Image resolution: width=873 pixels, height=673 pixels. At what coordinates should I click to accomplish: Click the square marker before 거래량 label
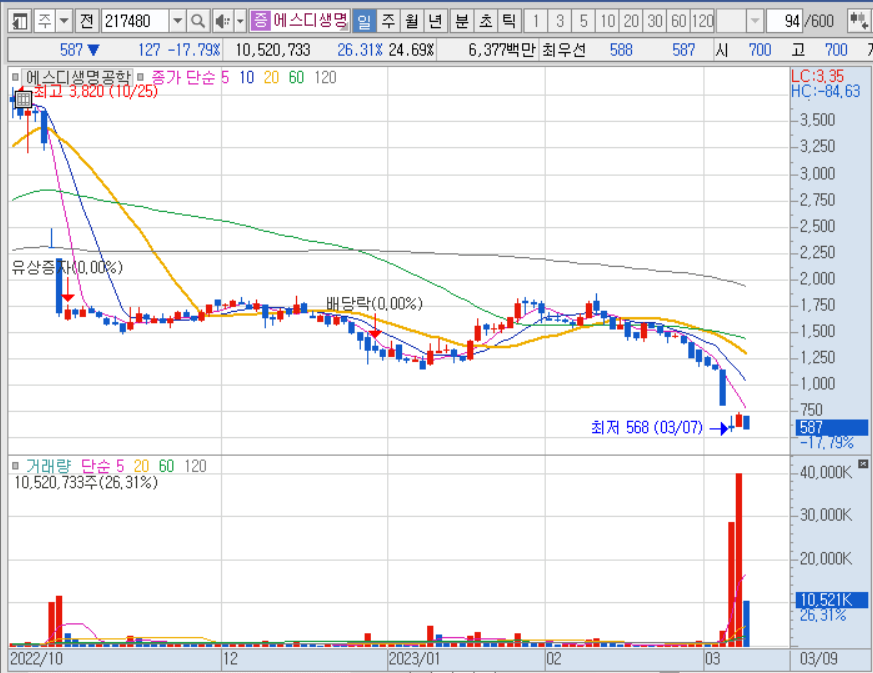pyautogui.click(x=16, y=465)
